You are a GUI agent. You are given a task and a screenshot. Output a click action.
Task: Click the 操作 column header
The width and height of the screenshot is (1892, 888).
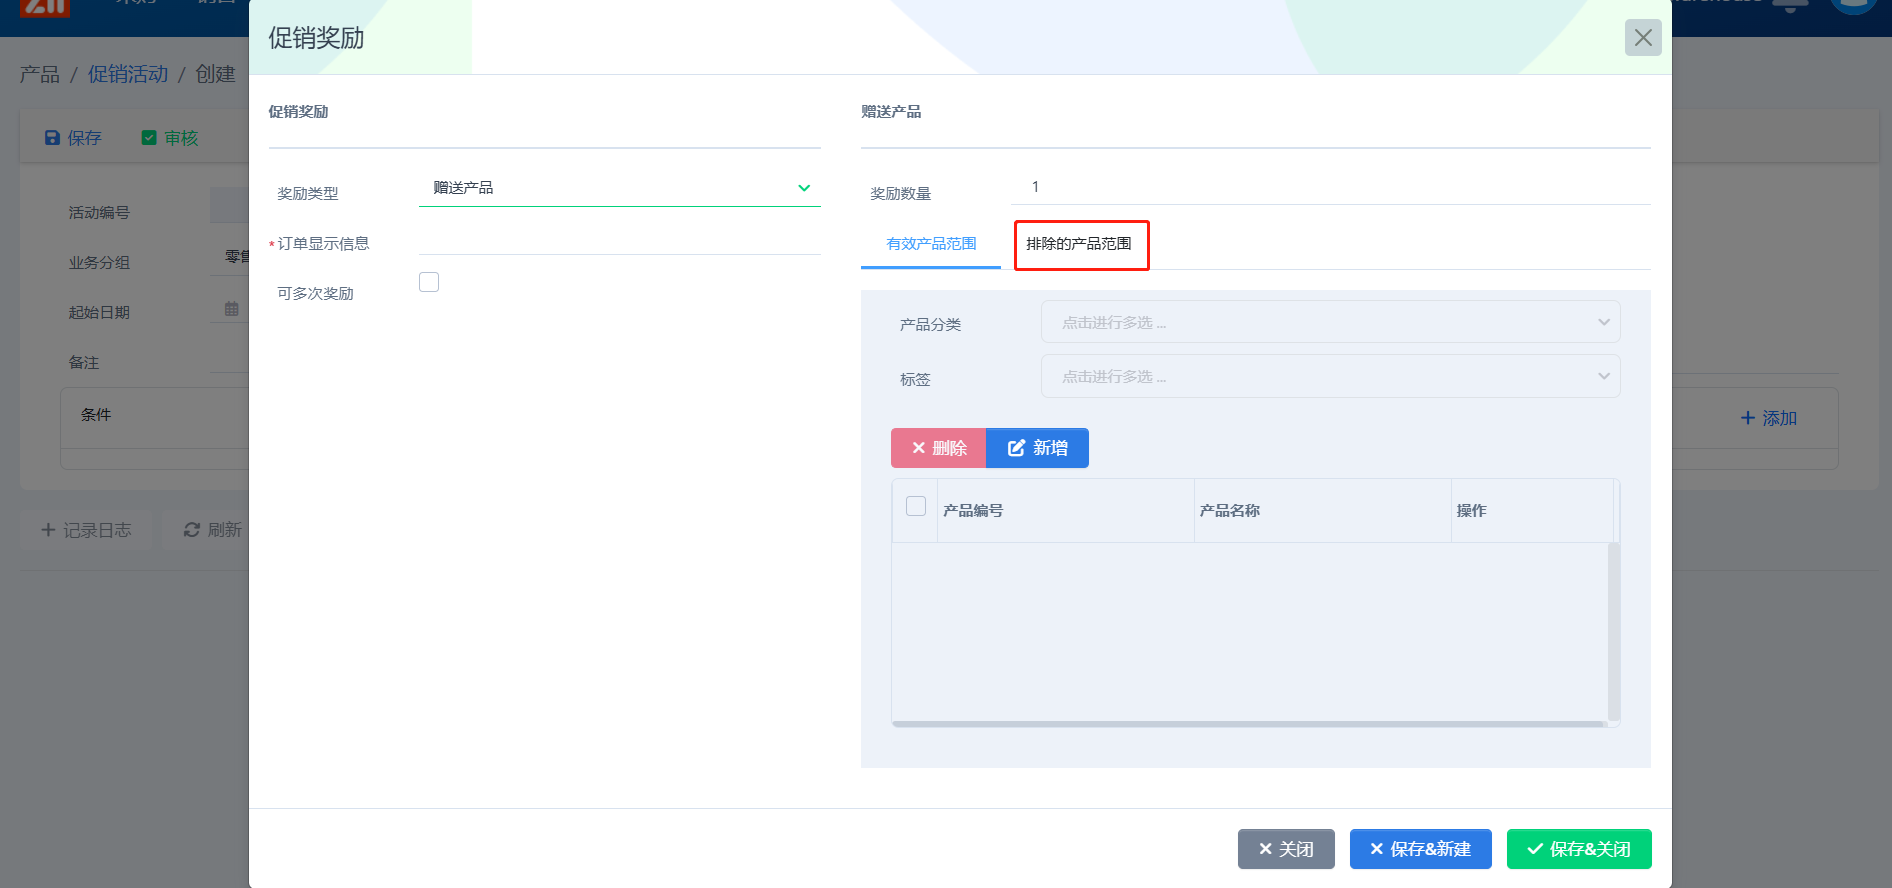coord(1532,511)
